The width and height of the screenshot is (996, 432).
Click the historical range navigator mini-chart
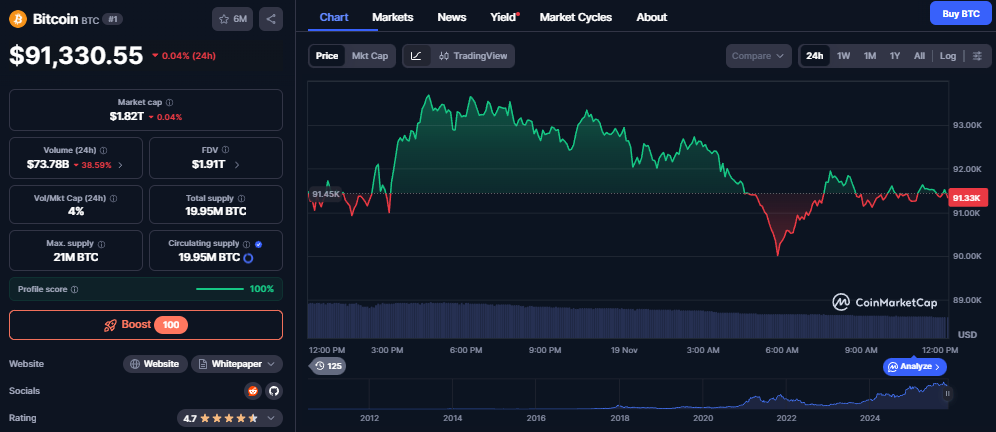[x=626, y=395]
